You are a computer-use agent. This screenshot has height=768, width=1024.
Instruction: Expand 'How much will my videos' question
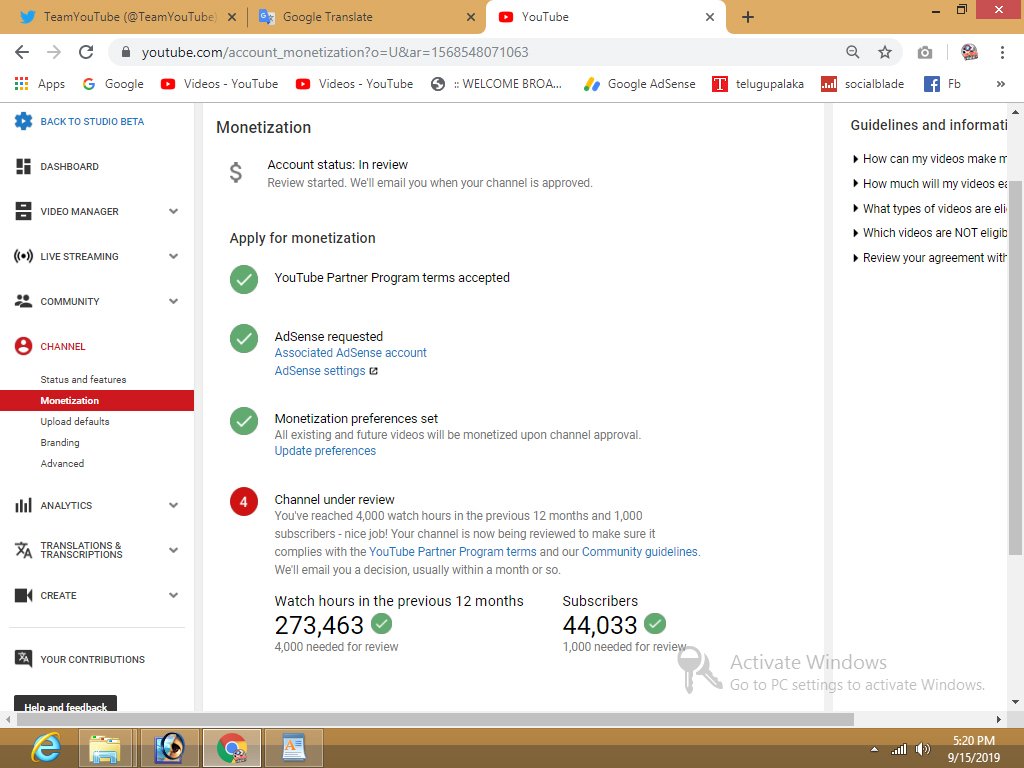point(930,184)
